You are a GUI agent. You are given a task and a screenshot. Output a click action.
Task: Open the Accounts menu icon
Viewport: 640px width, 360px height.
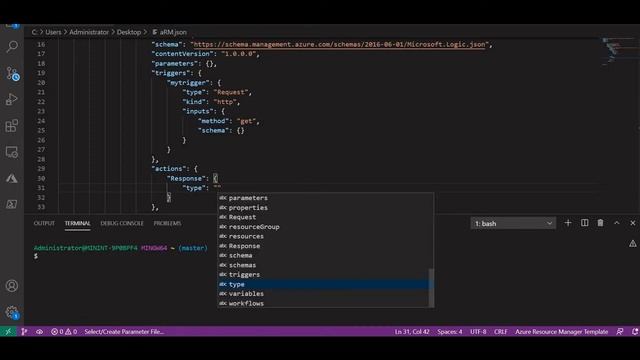(12, 286)
